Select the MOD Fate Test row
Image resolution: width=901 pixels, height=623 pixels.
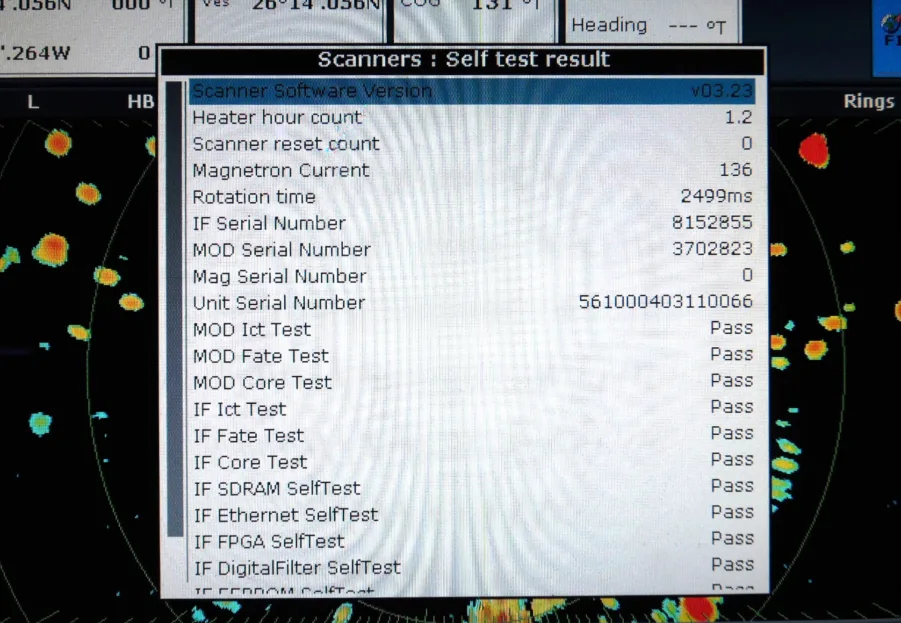(472, 355)
